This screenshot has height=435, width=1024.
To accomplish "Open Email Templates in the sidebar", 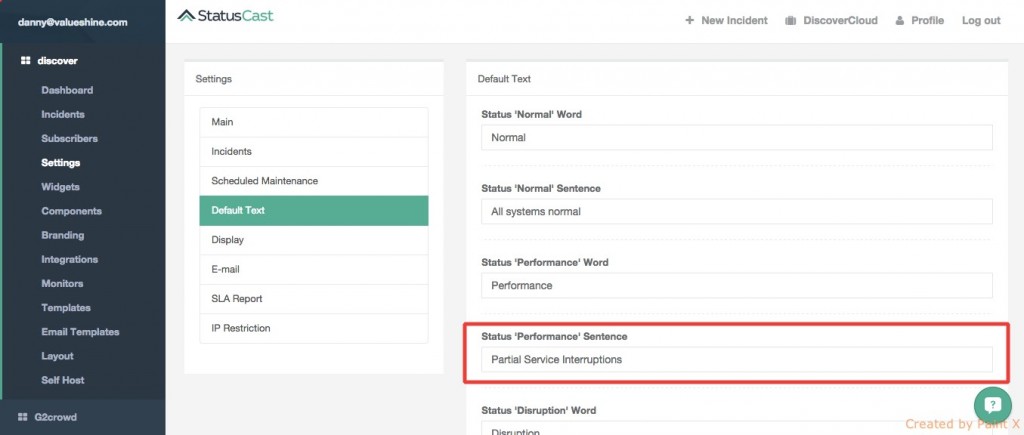I will (x=80, y=332).
